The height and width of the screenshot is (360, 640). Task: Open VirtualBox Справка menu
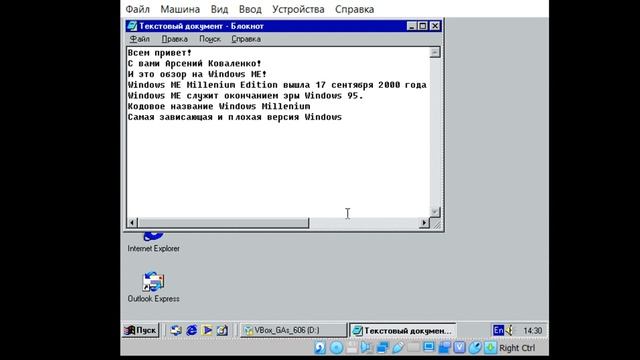click(x=354, y=9)
